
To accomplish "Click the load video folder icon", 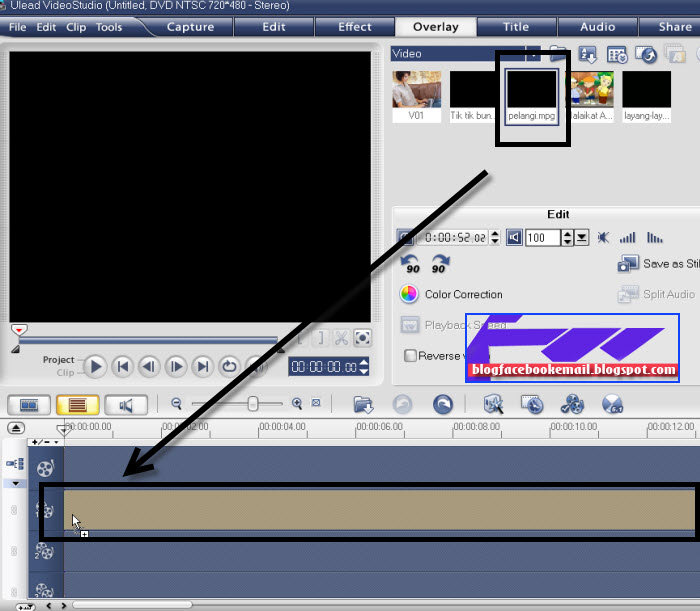I will [558, 54].
